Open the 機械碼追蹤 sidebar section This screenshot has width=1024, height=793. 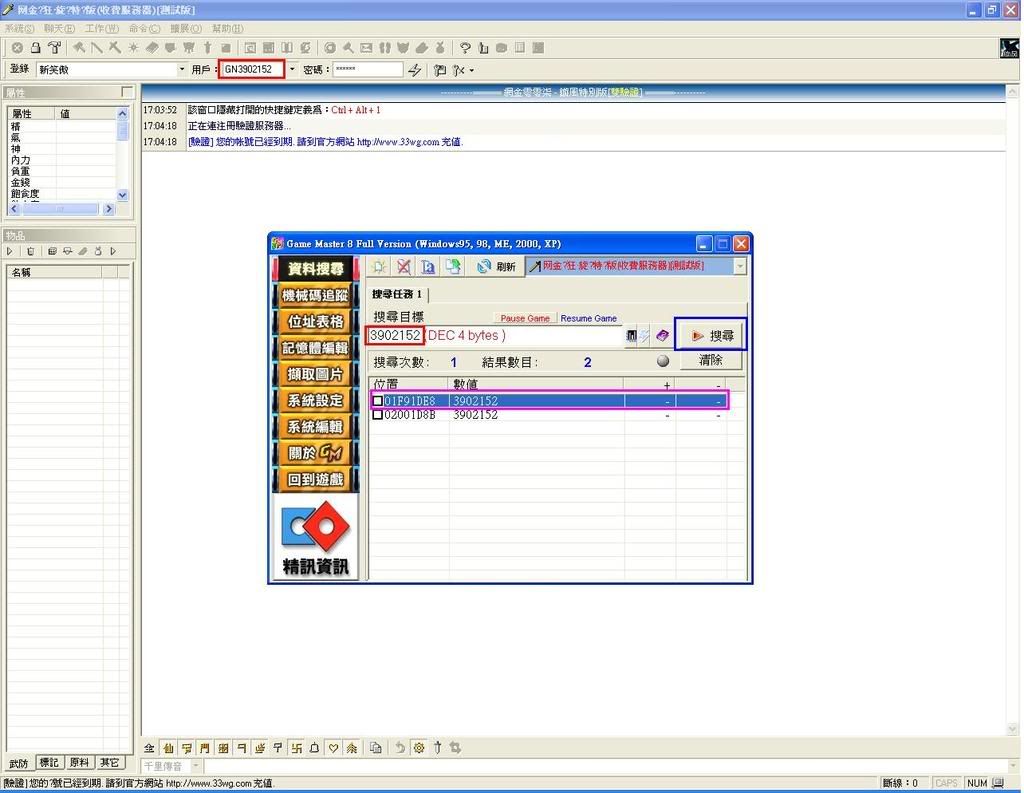315,295
